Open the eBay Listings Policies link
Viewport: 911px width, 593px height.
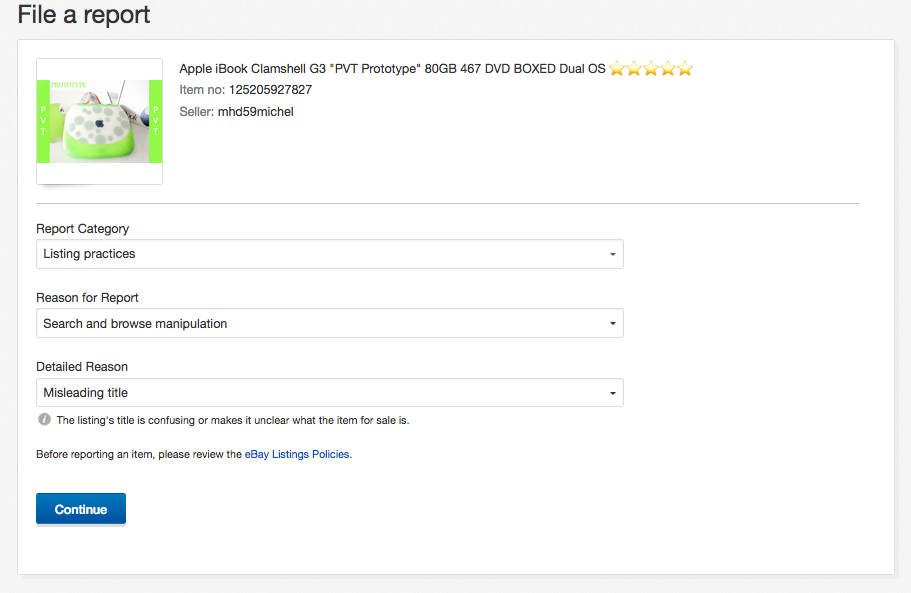[x=297, y=454]
